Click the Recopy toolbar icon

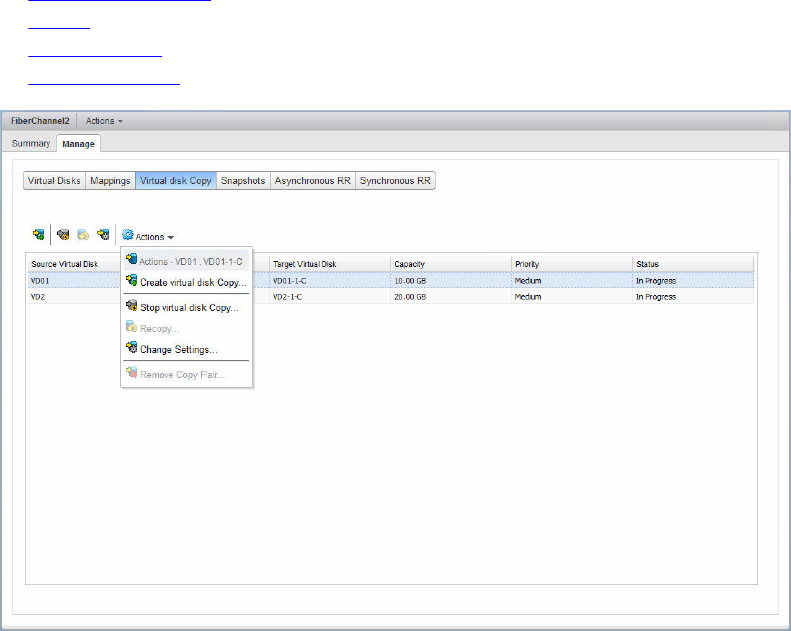click(83, 235)
